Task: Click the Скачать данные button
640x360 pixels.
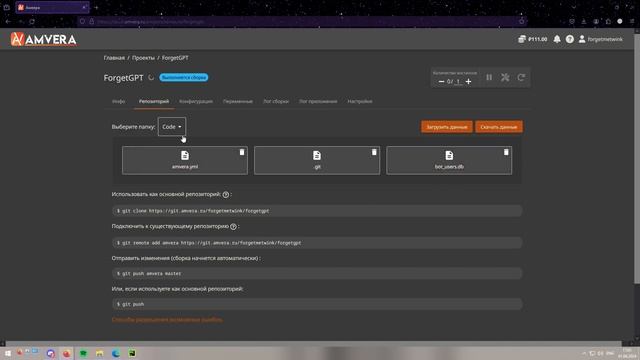Action: (499, 127)
